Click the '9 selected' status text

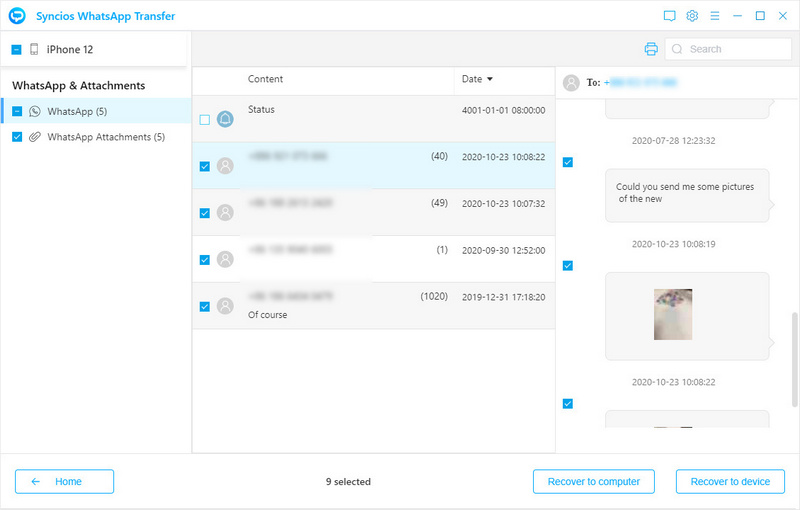tap(348, 481)
